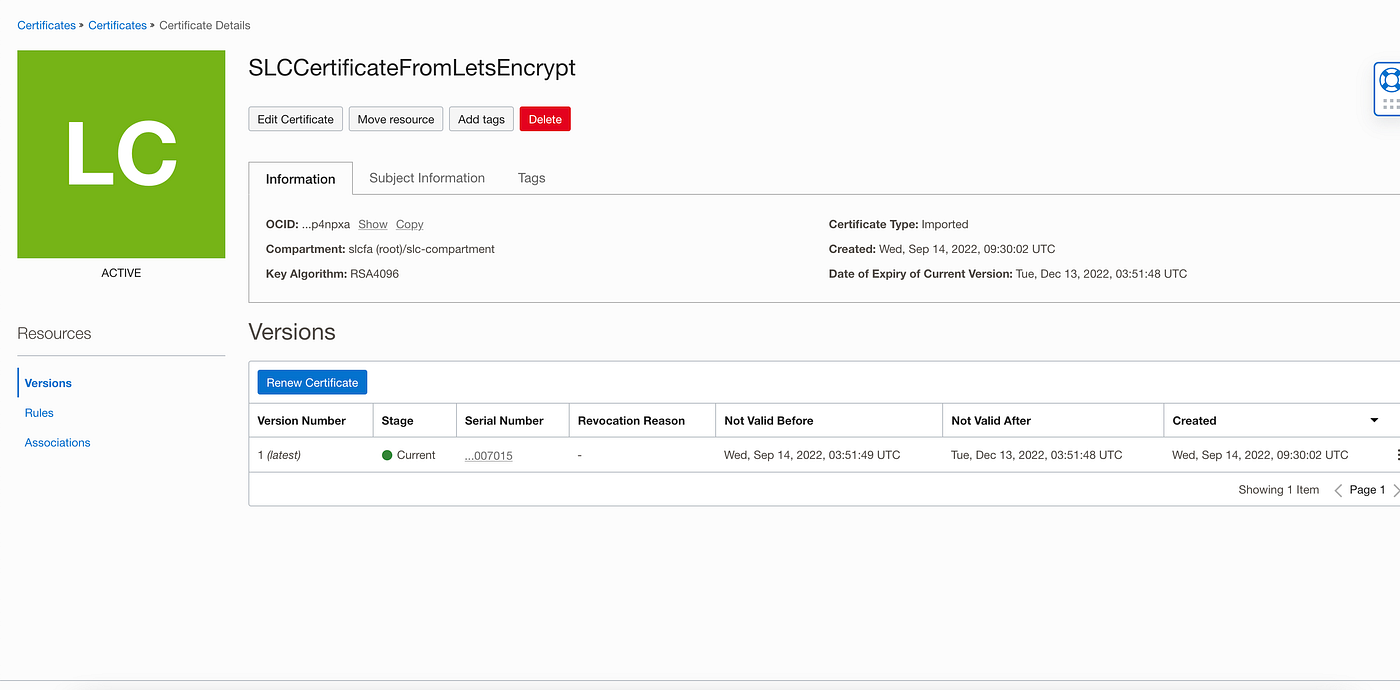Screen dimensions: 1400x690
Task: Copy the OCID value
Action: tap(410, 224)
